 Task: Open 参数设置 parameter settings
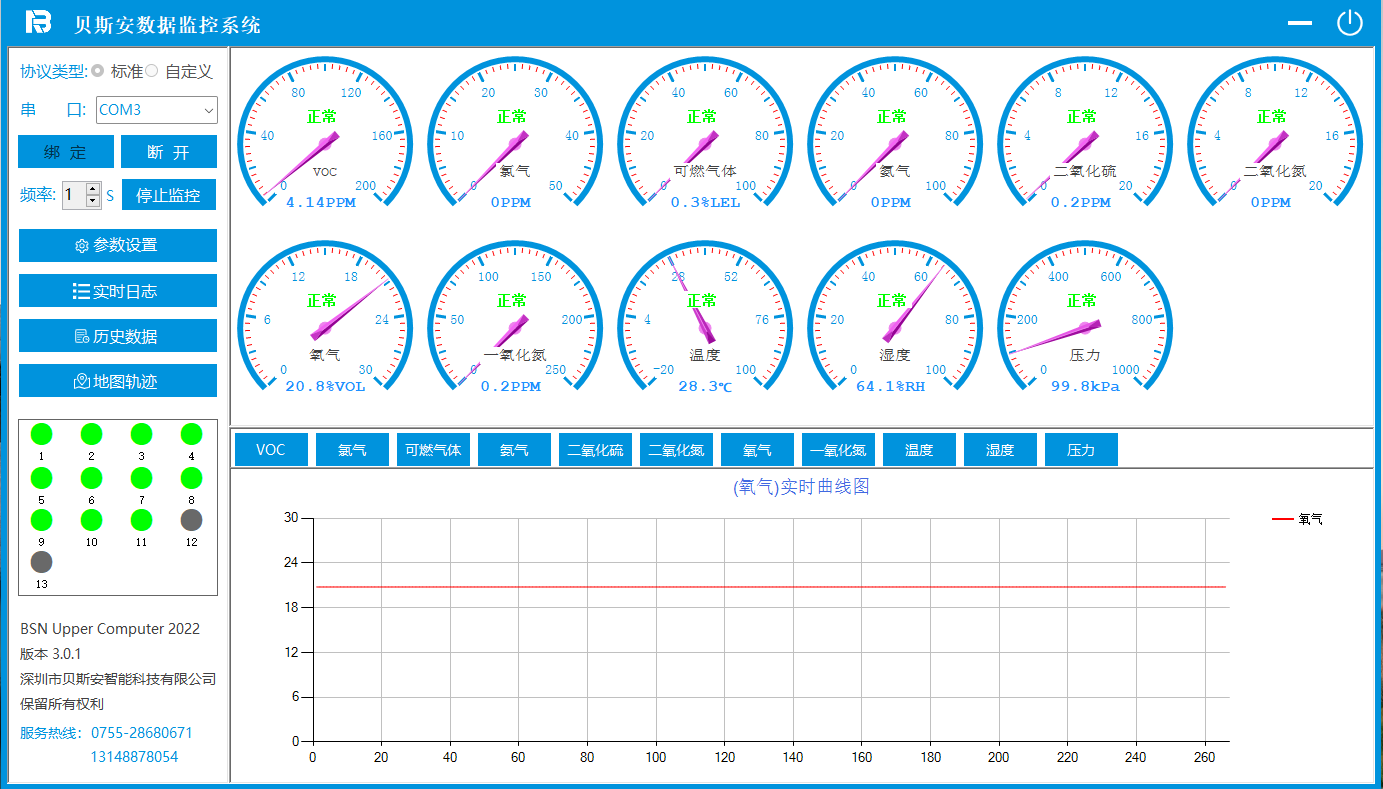pyautogui.click(x=117, y=245)
